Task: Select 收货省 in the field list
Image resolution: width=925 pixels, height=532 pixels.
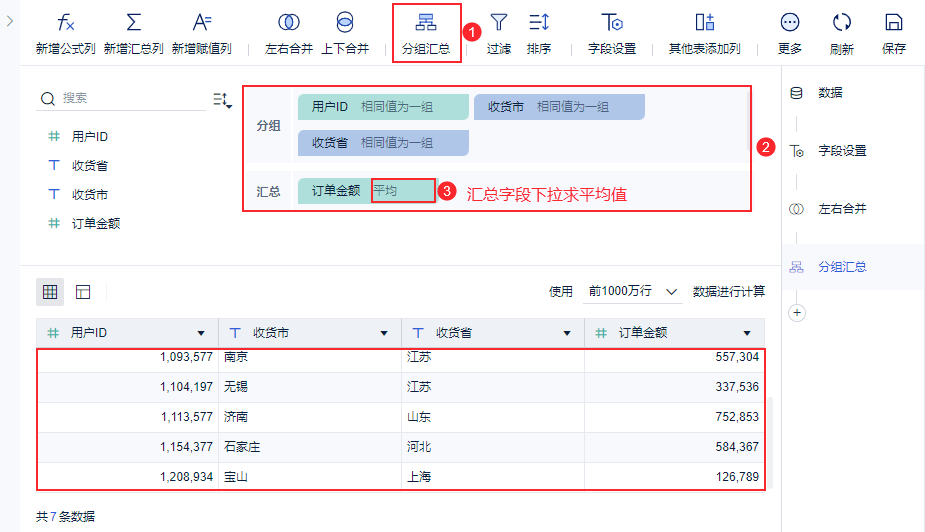Action: pos(90,166)
